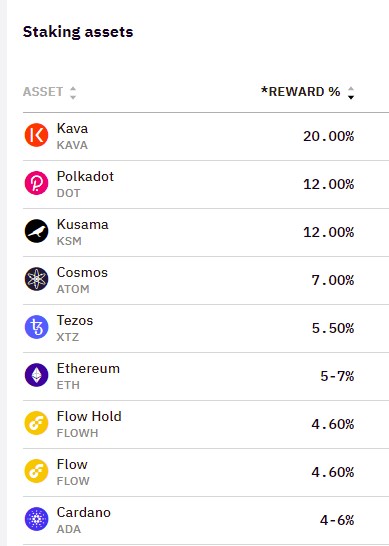Click the Kava coin logo icon
This screenshot has width=389, height=546.
[x=36, y=135]
